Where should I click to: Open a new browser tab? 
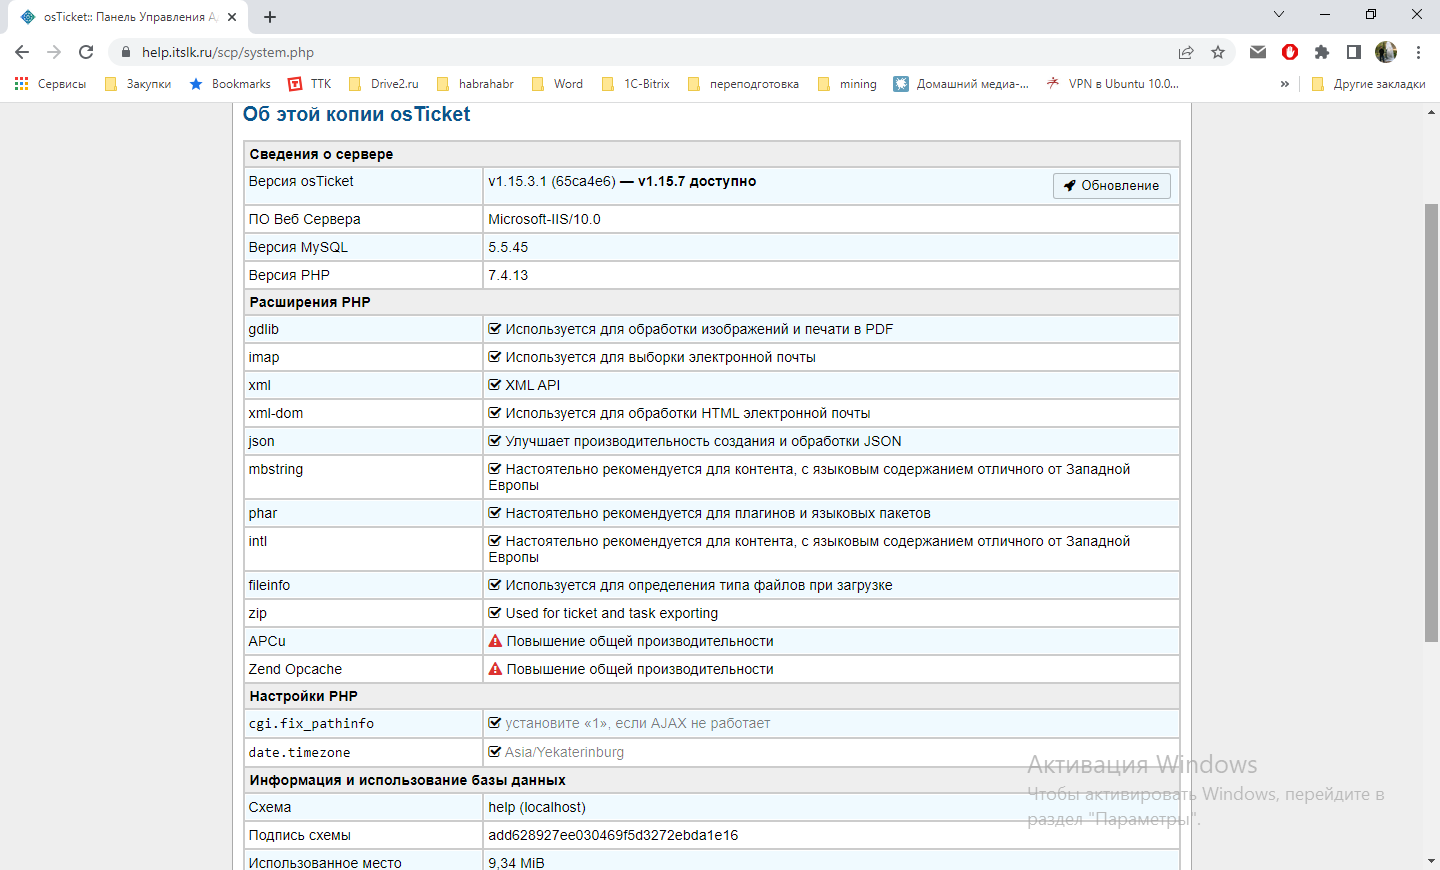[270, 17]
